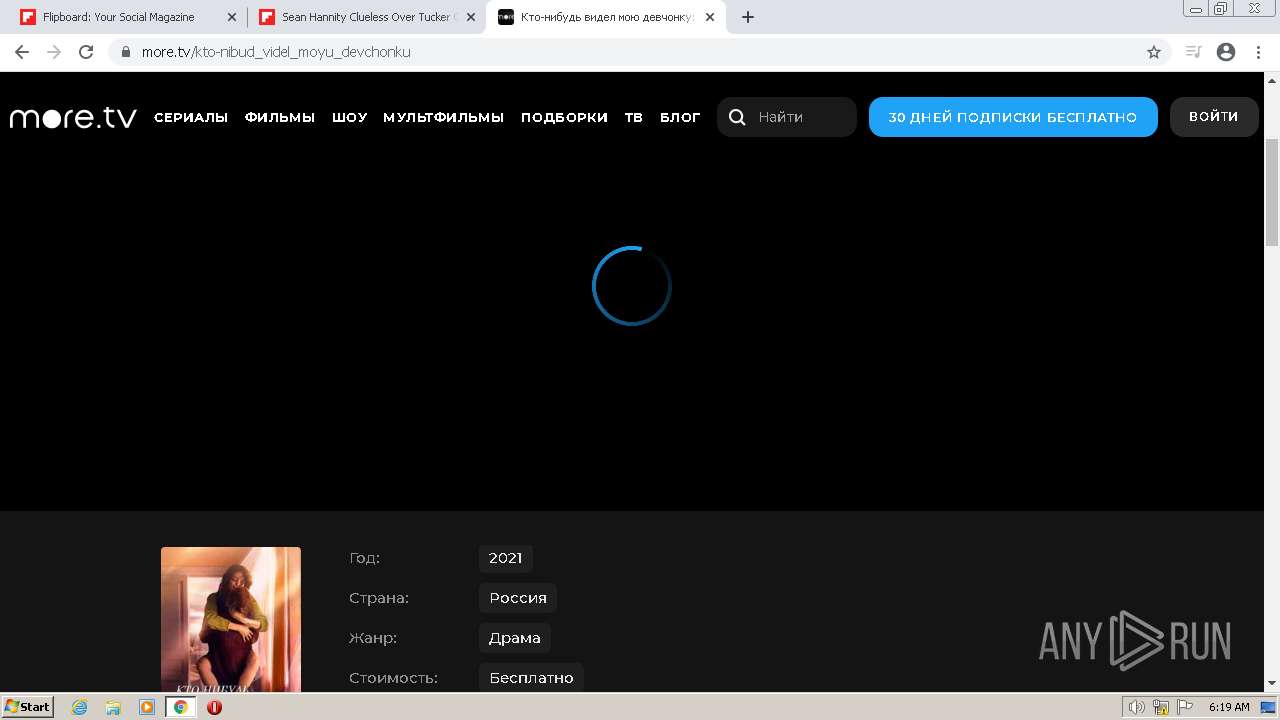The image size is (1280, 720).
Task: Open the МУЛЬТФИЛЬМЫ section
Action: click(444, 117)
